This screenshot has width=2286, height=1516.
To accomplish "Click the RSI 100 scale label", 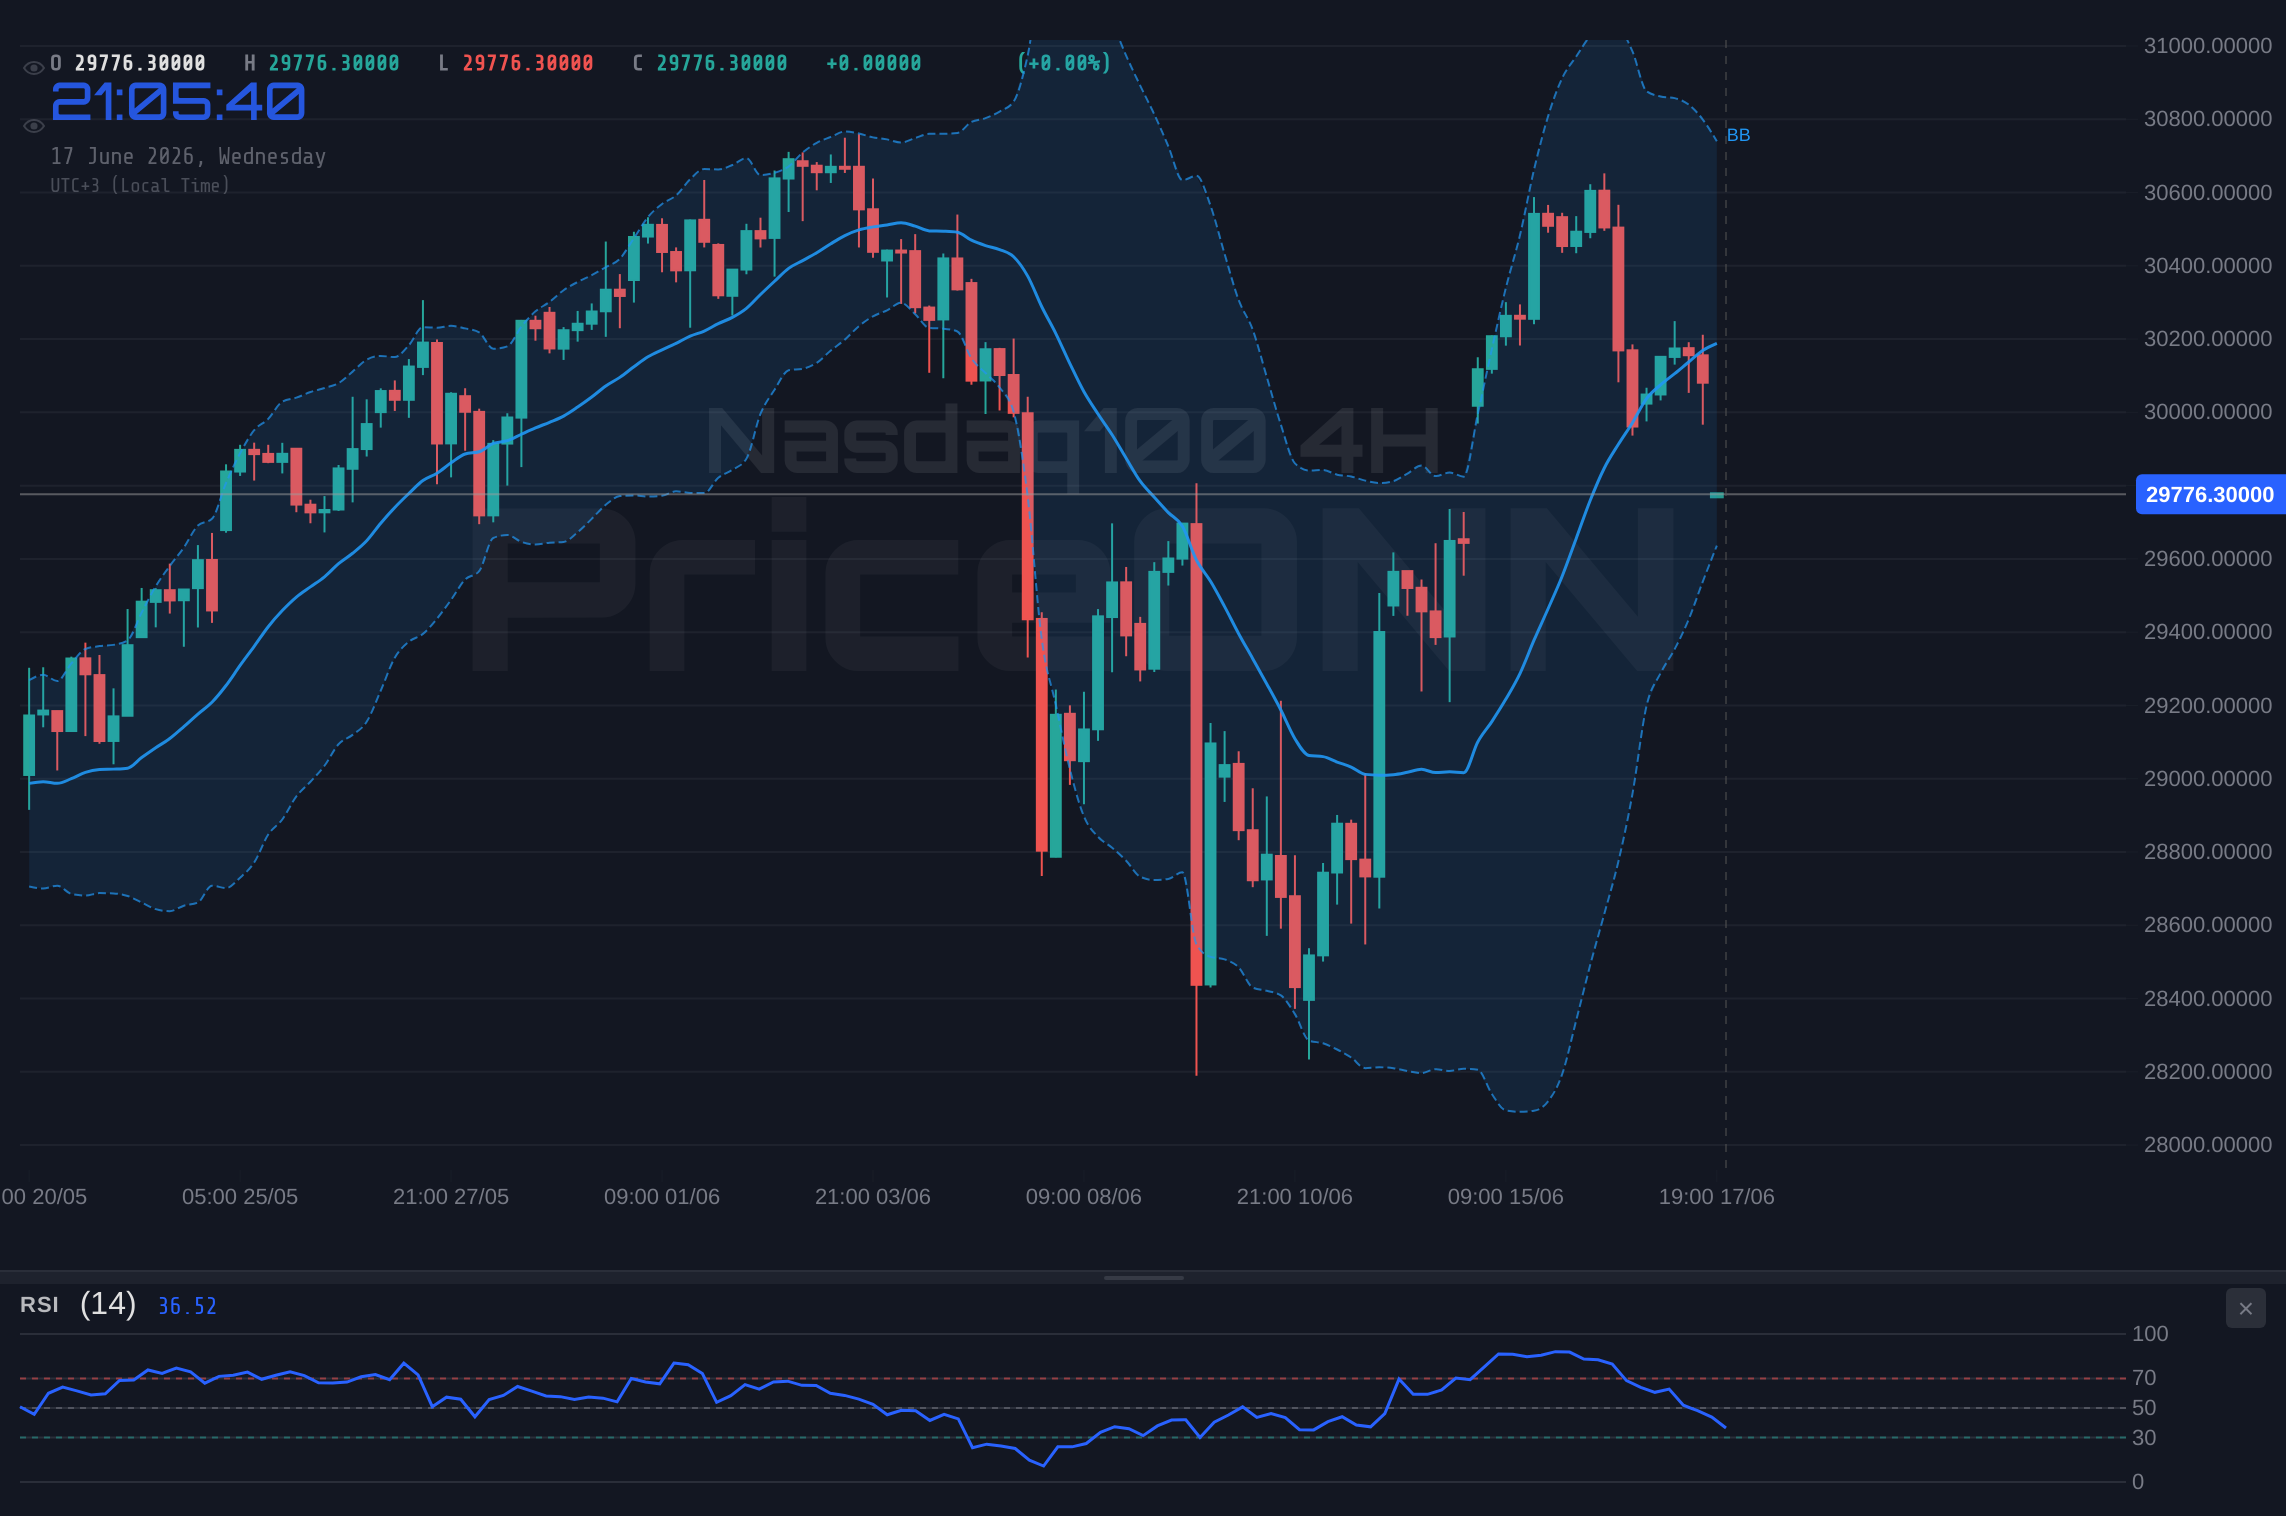I will [2149, 1334].
